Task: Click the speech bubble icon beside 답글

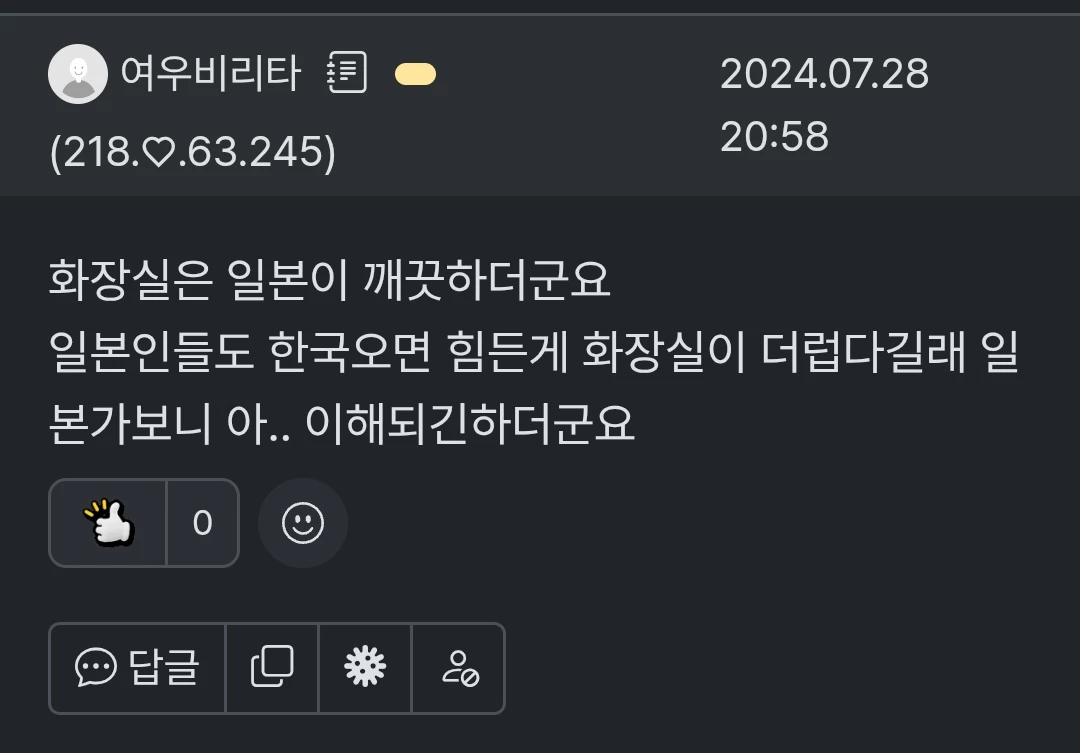Action: pyautogui.click(x=96, y=667)
